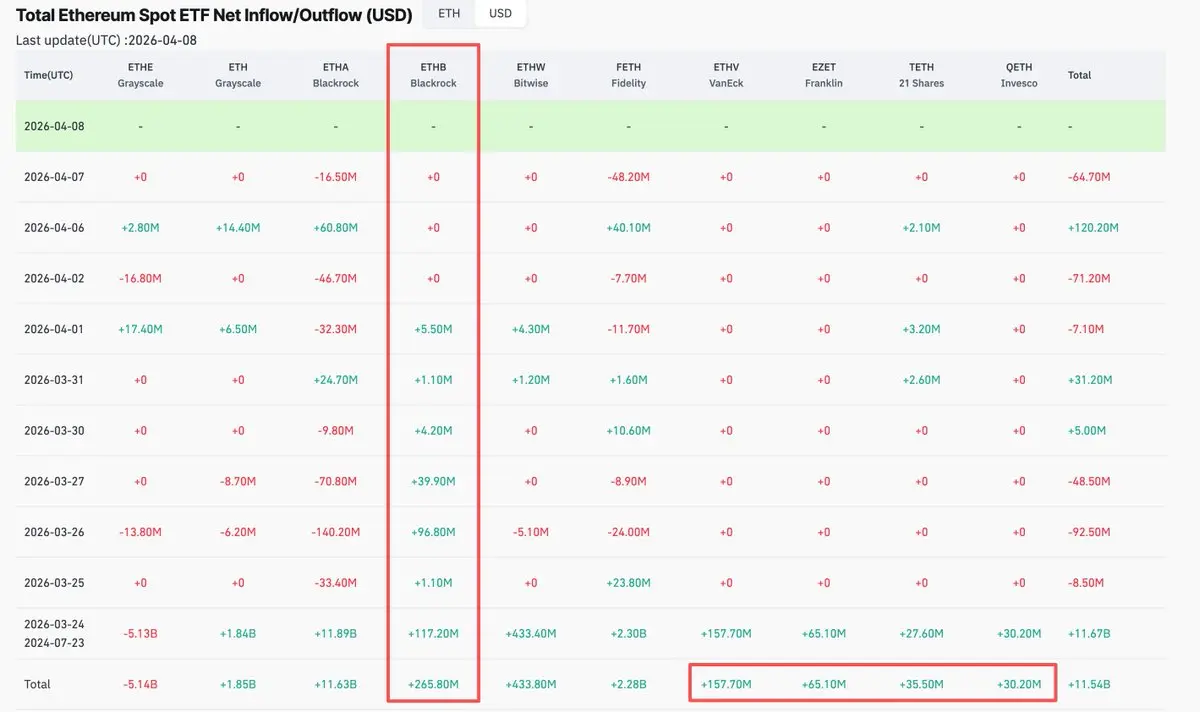Screen dimensions: 1200x712
Task: Click the +4.30M Bitwise cell
Action: 531,329
